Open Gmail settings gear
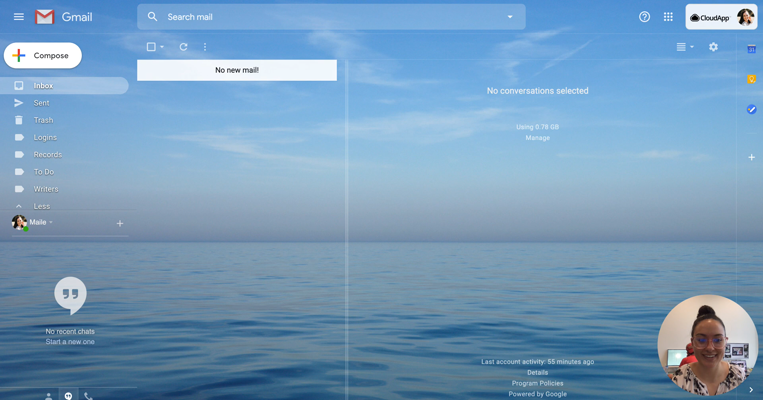Image resolution: width=763 pixels, height=400 pixels. [x=713, y=47]
